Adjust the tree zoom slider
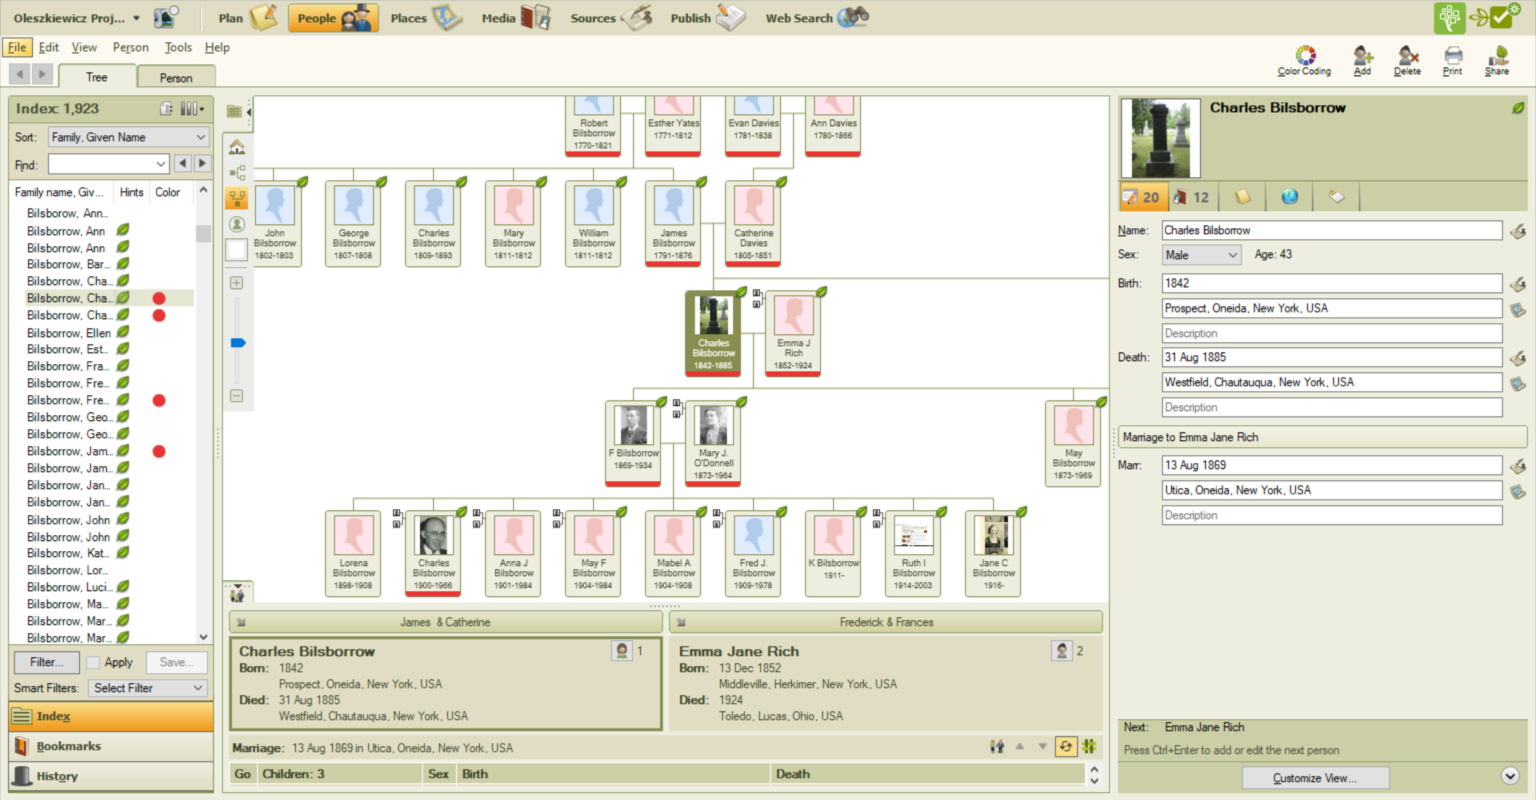 pos(236,342)
